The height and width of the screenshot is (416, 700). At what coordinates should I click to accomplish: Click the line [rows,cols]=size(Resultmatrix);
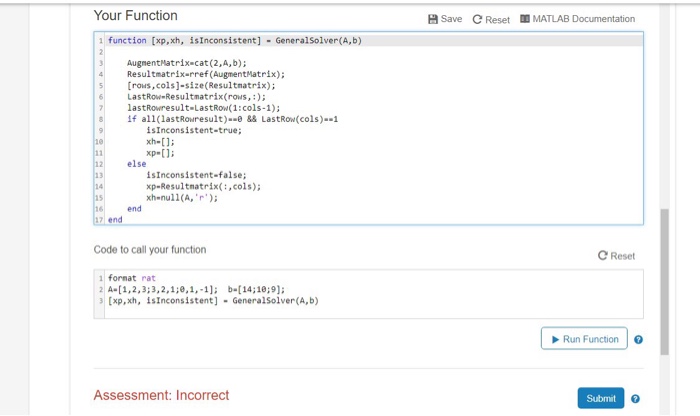[201, 85]
